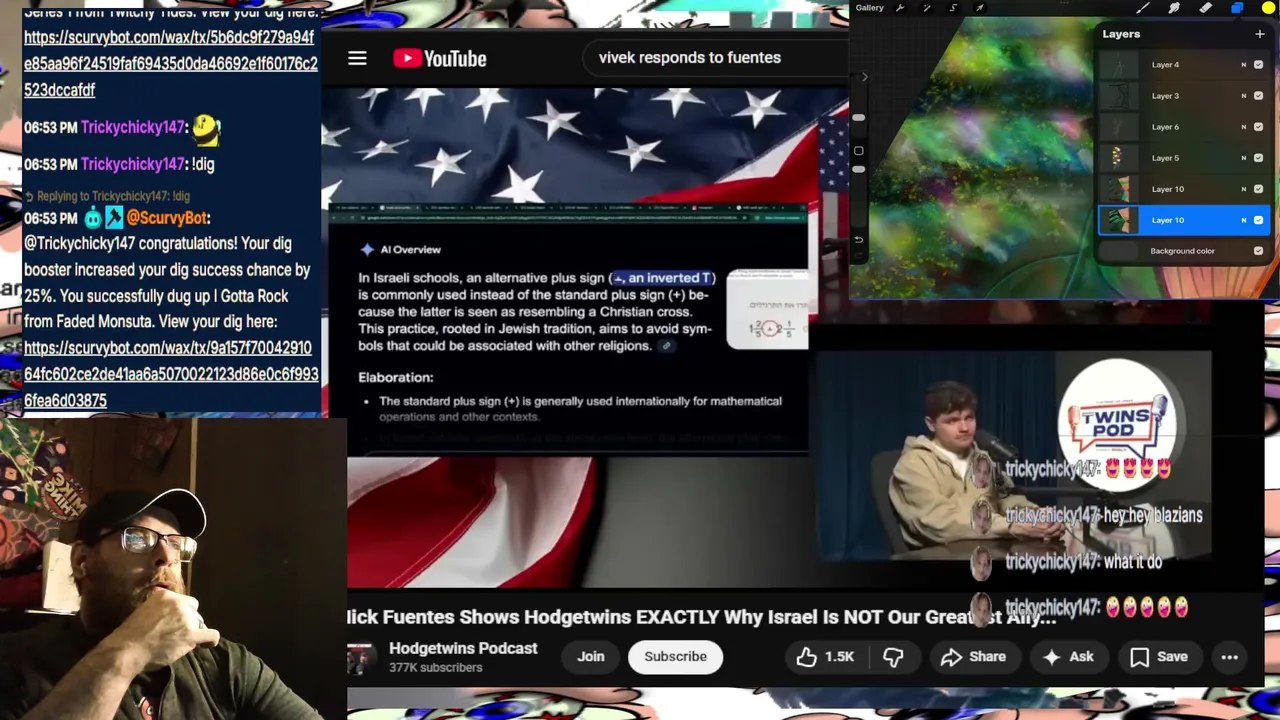Open blend mode N for Layer 3
1280x720 pixels.
click(x=1244, y=96)
